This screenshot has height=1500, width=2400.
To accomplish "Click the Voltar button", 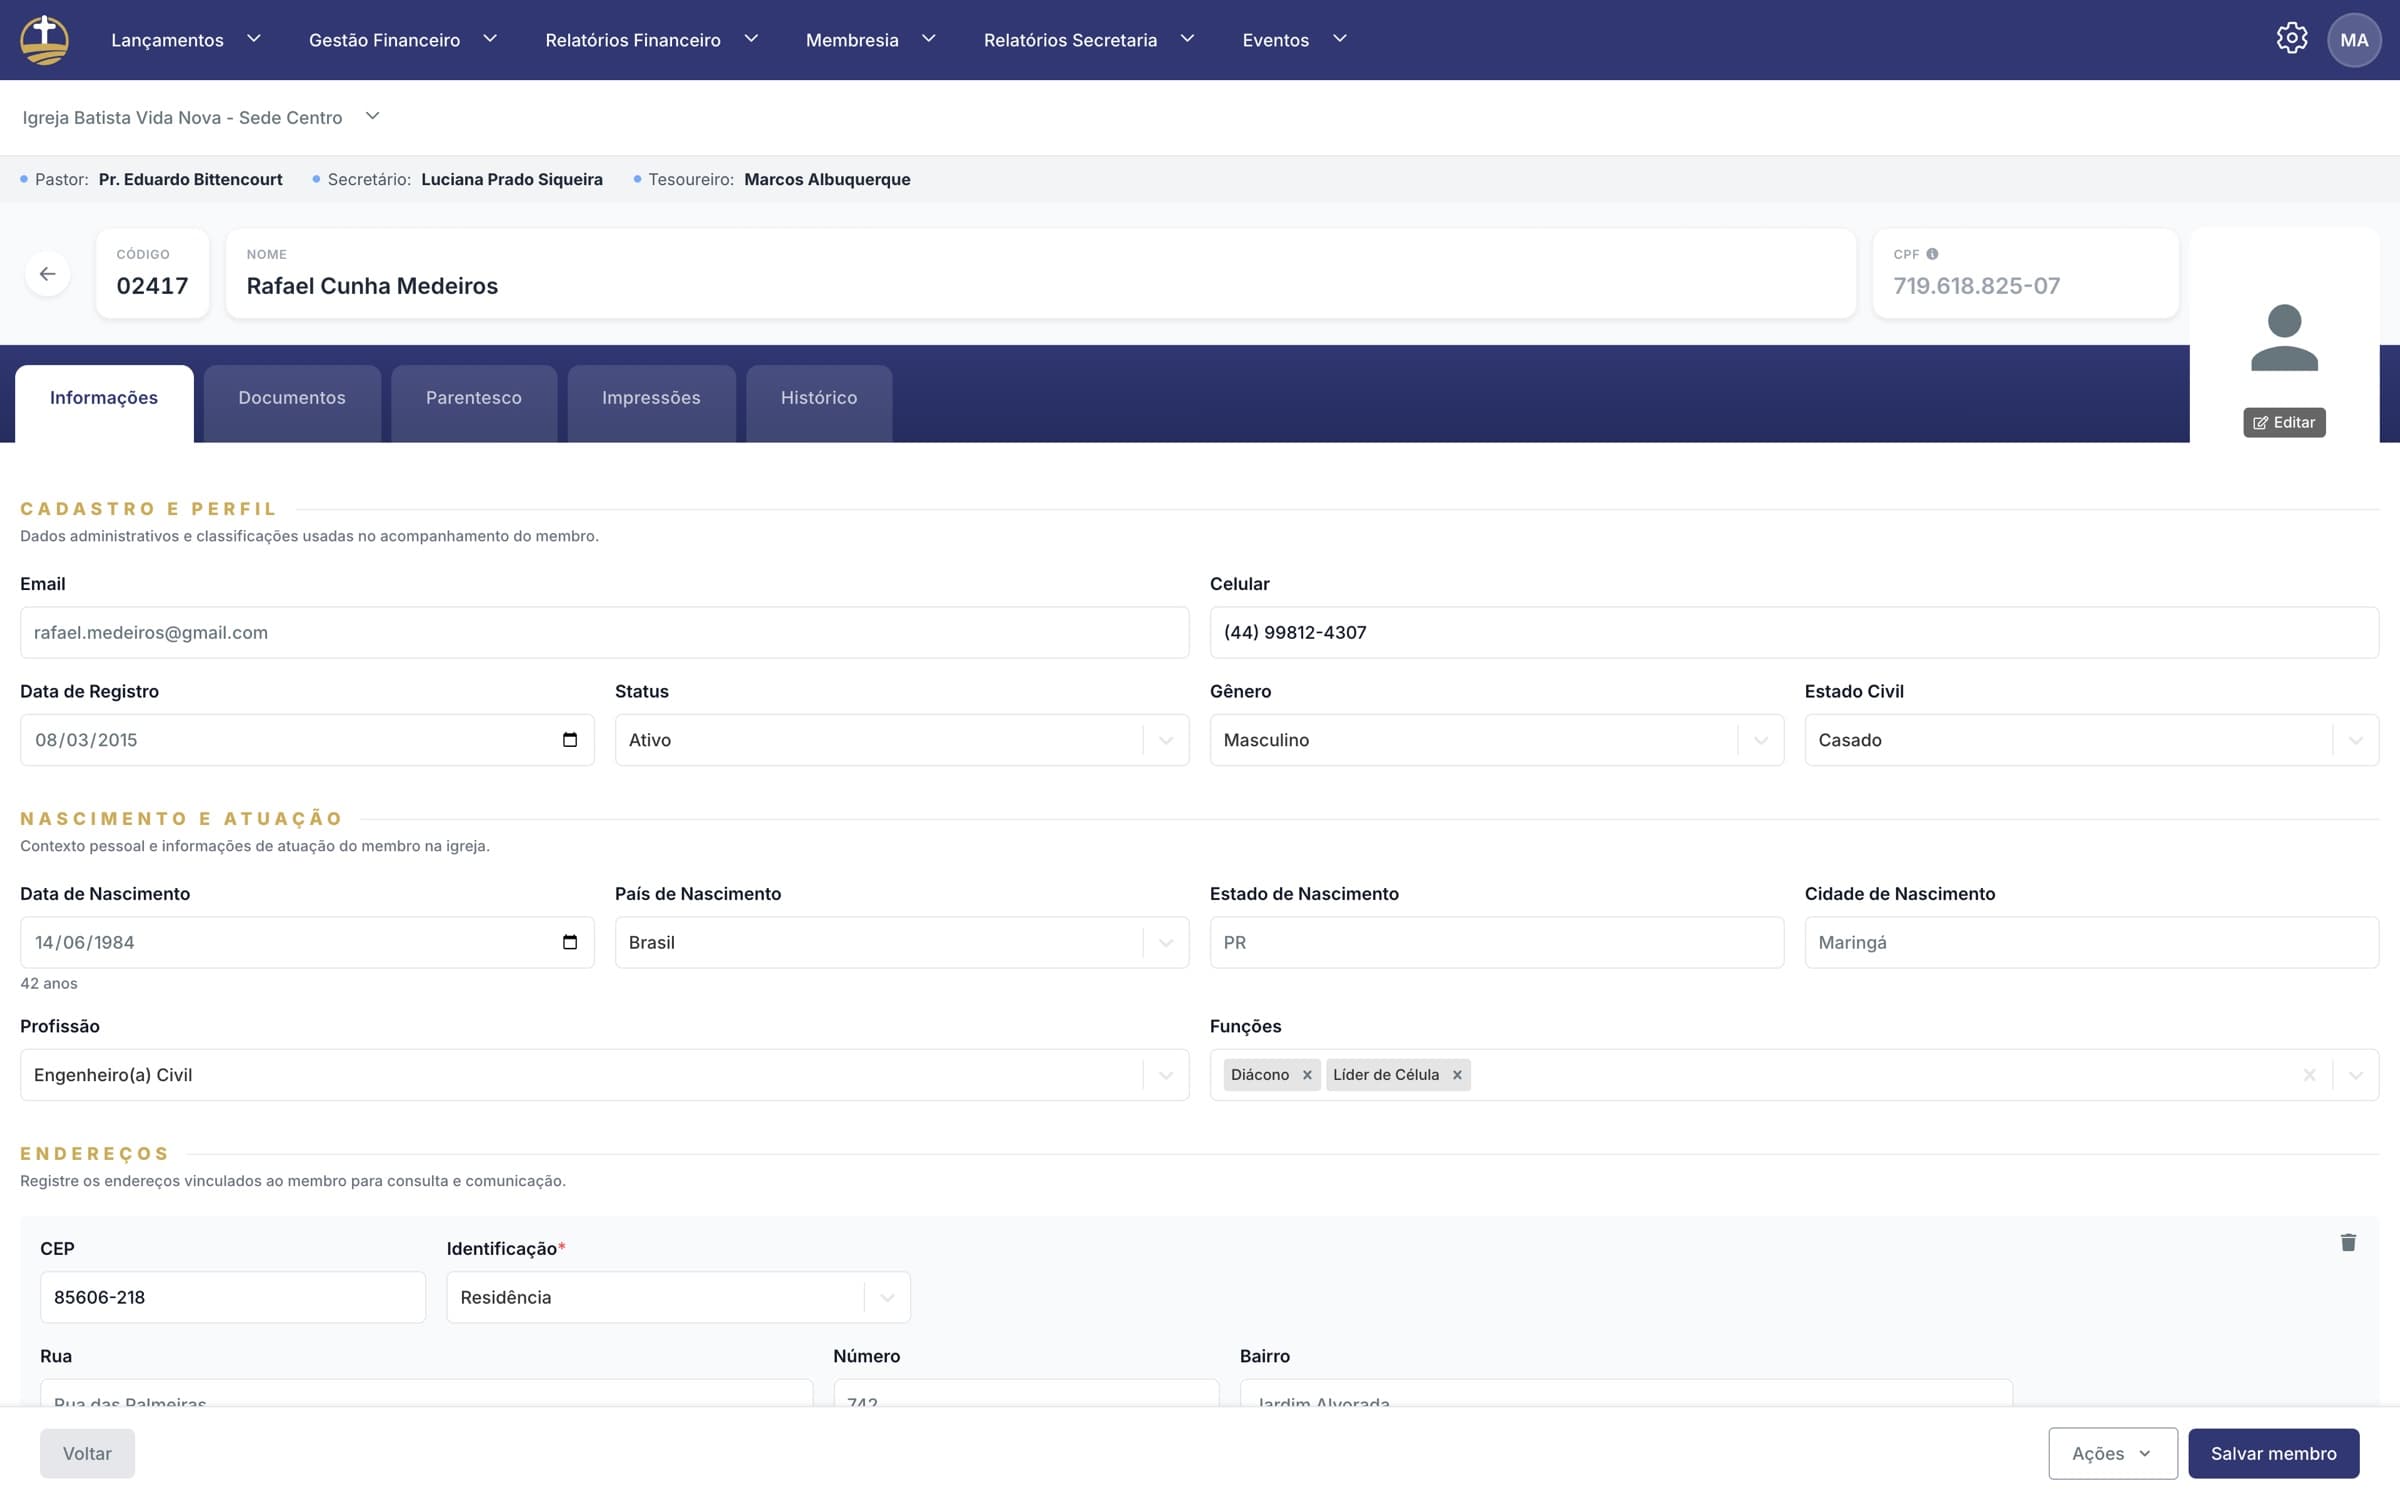I will [87, 1453].
